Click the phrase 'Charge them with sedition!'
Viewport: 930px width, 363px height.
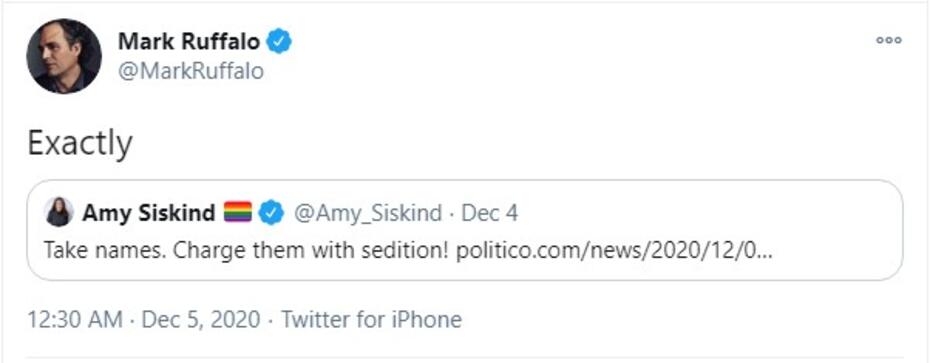[x=311, y=252]
